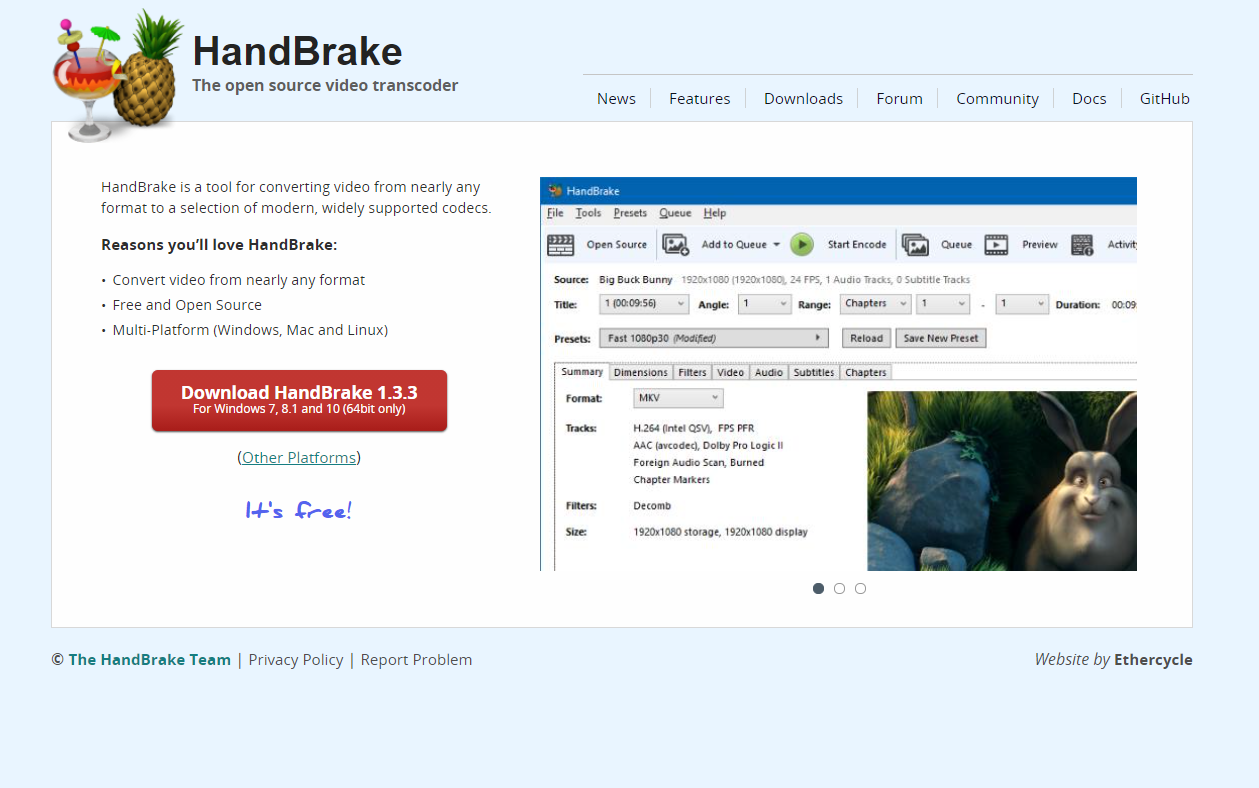Click the Reload preset button

click(x=866, y=338)
